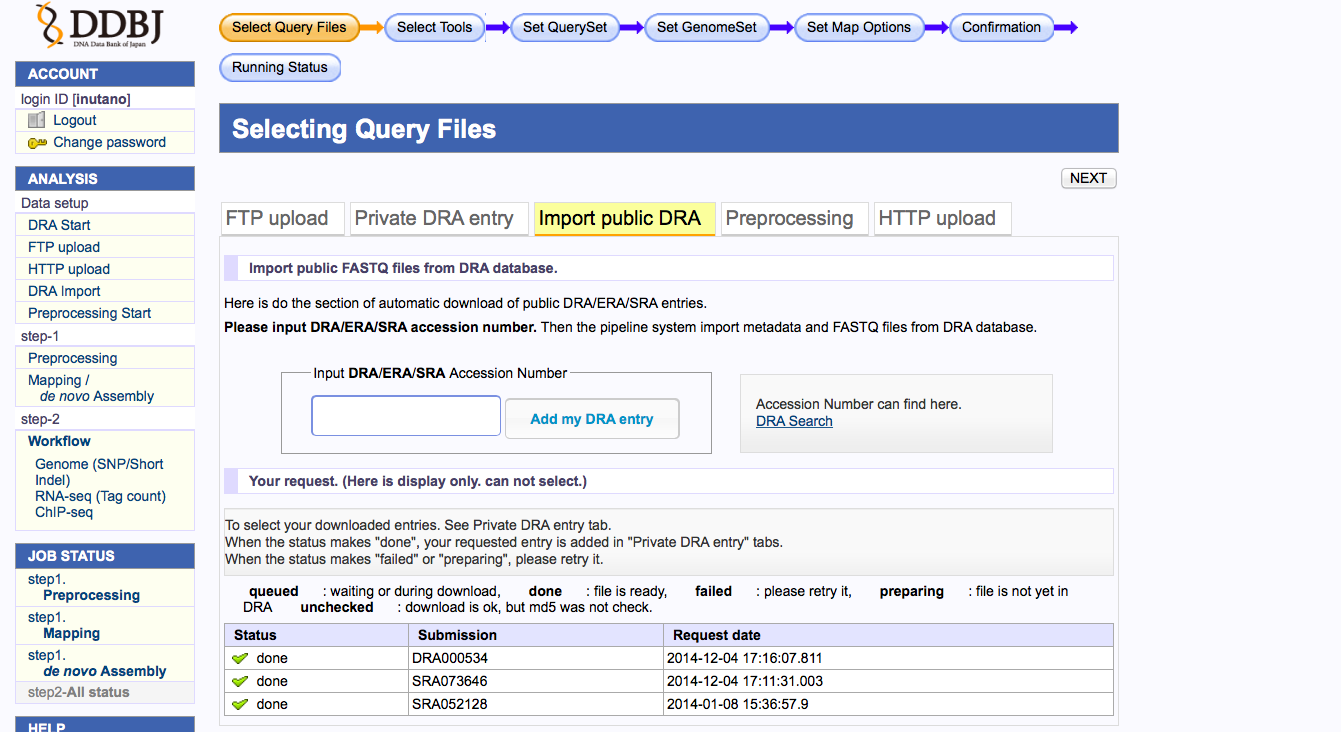The image size is (1341, 732).
Task: Jump to the Set Map Options step
Action: pos(858,27)
